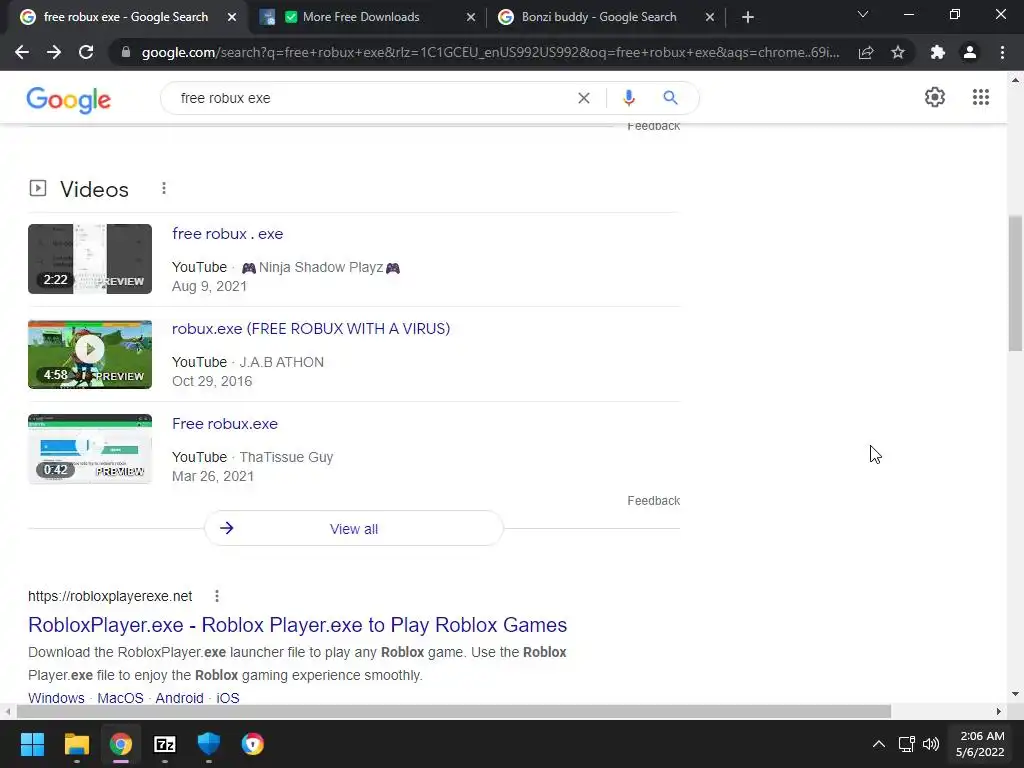Show hidden tray icons chevron
Image resolution: width=1024 pixels, height=768 pixels.
pos(879,744)
